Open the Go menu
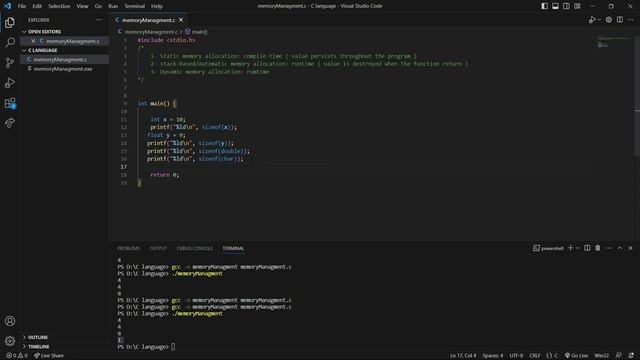 [98, 6]
